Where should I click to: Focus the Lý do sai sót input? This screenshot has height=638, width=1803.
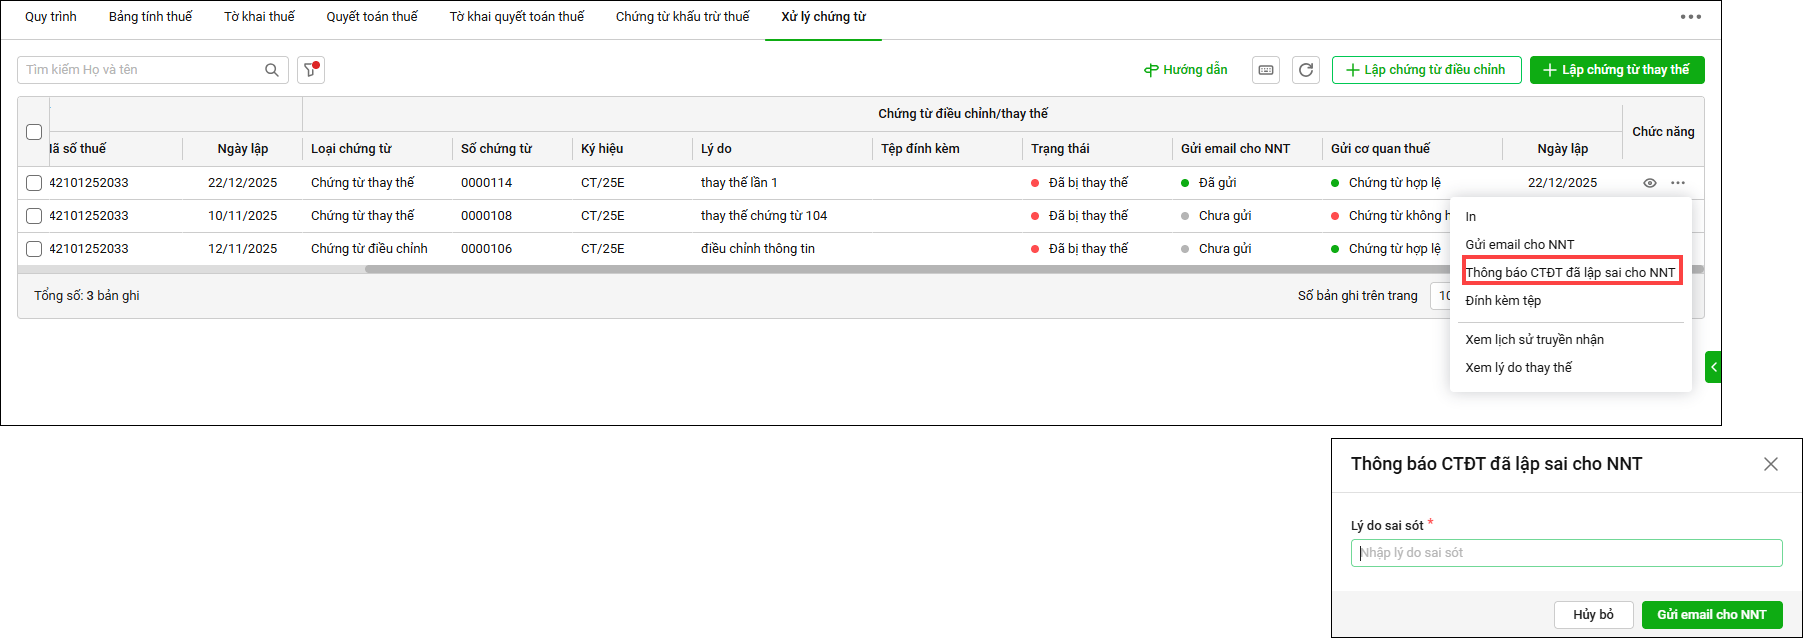tap(1566, 553)
